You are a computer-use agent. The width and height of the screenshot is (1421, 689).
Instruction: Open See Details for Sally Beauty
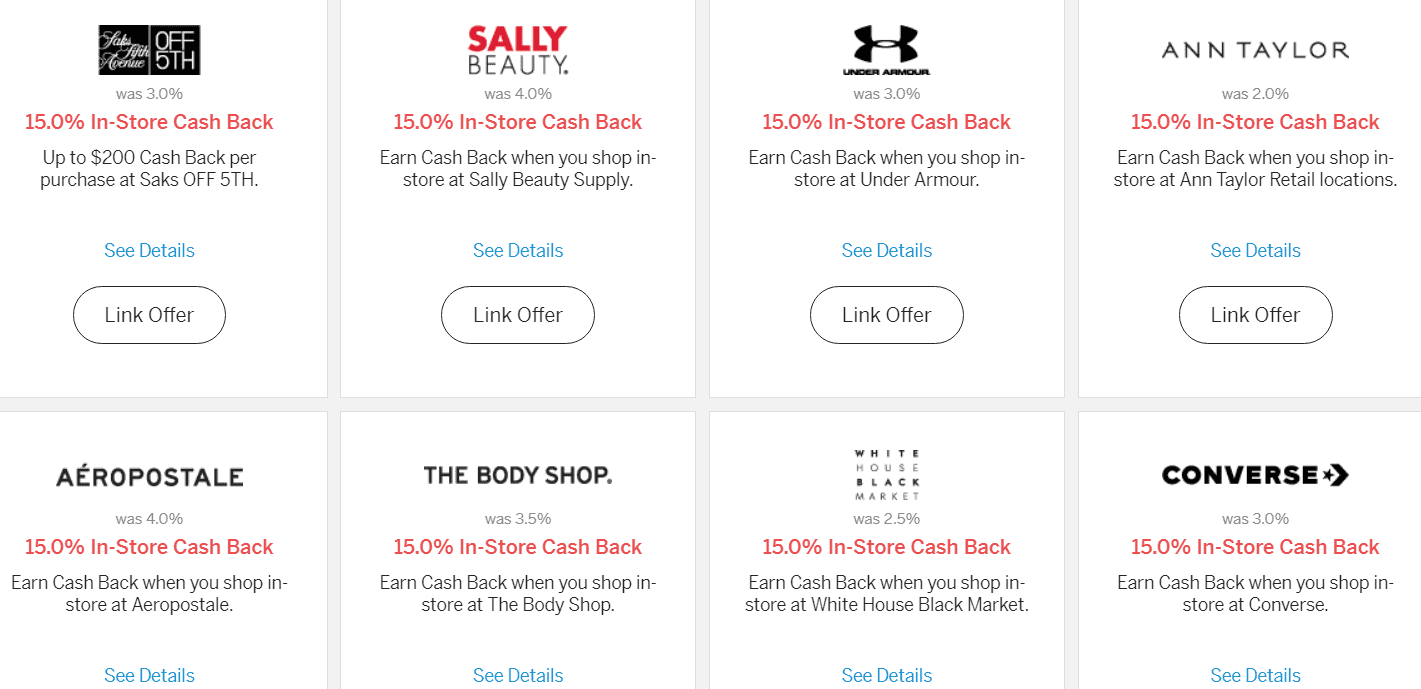point(518,251)
